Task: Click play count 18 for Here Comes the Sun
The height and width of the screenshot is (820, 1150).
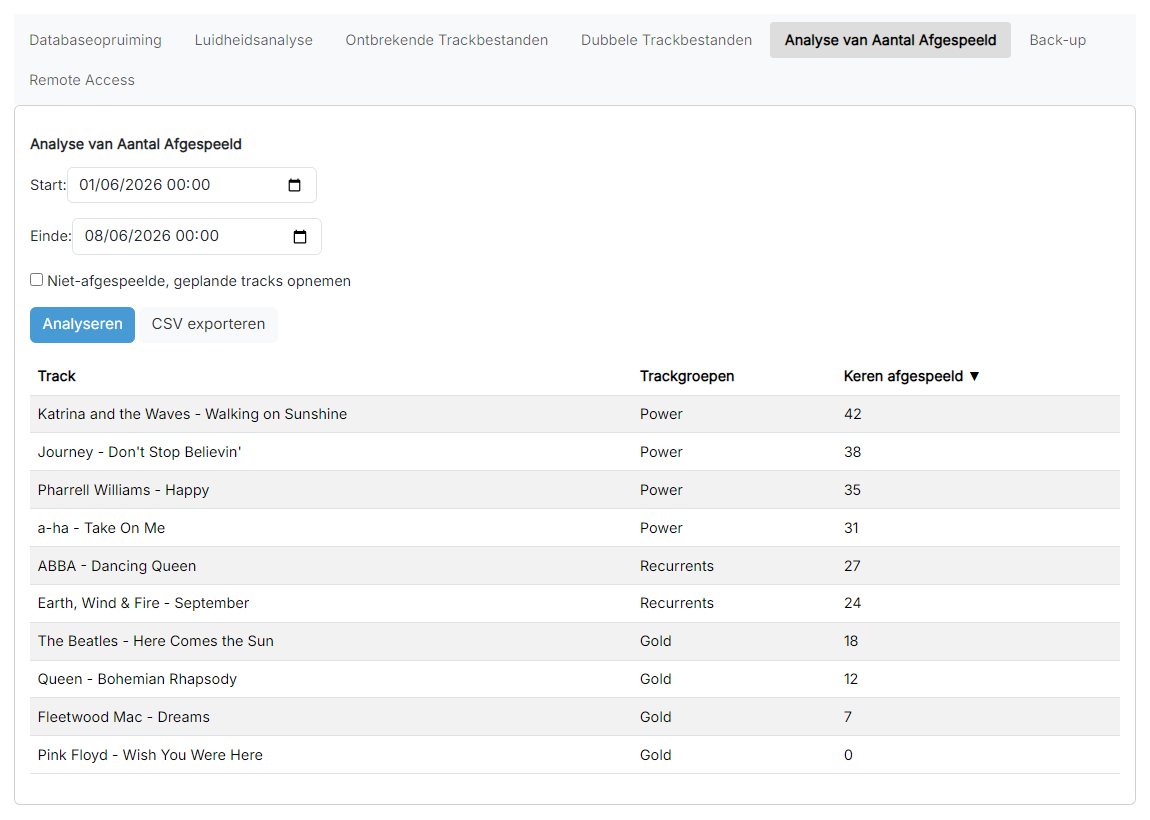Action: (x=851, y=641)
